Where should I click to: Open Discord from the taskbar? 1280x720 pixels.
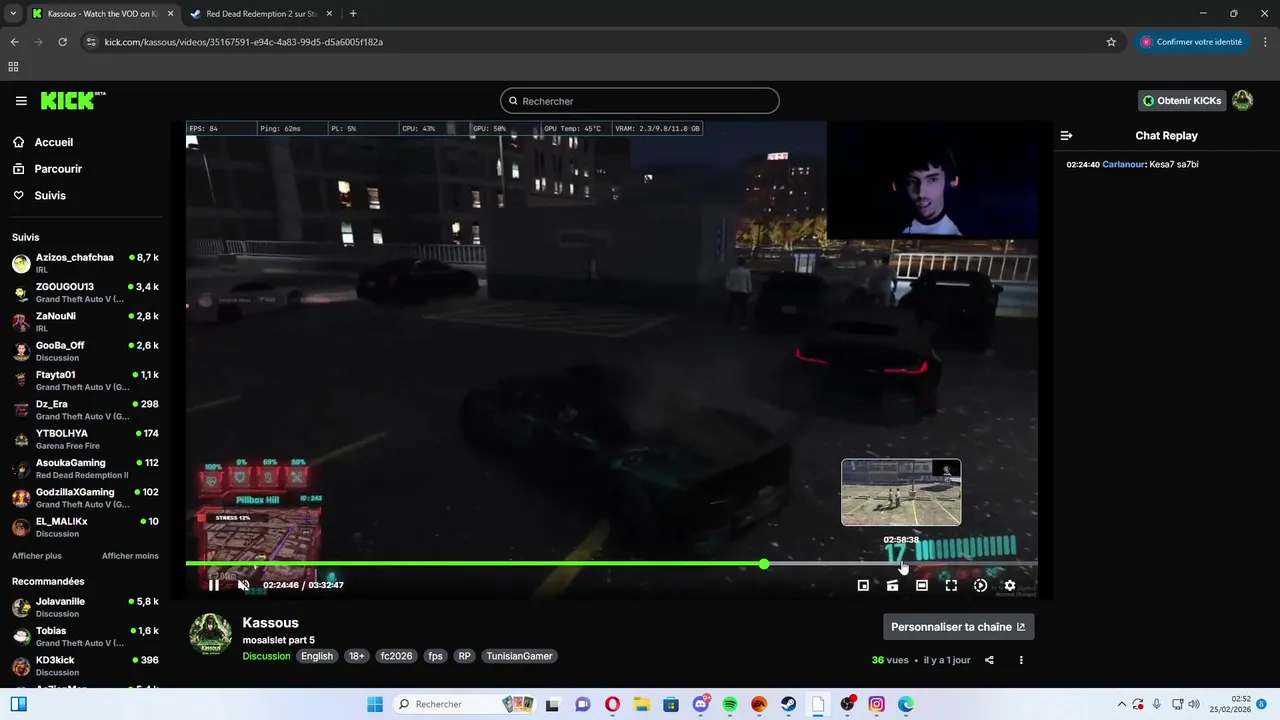click(701, 704)
